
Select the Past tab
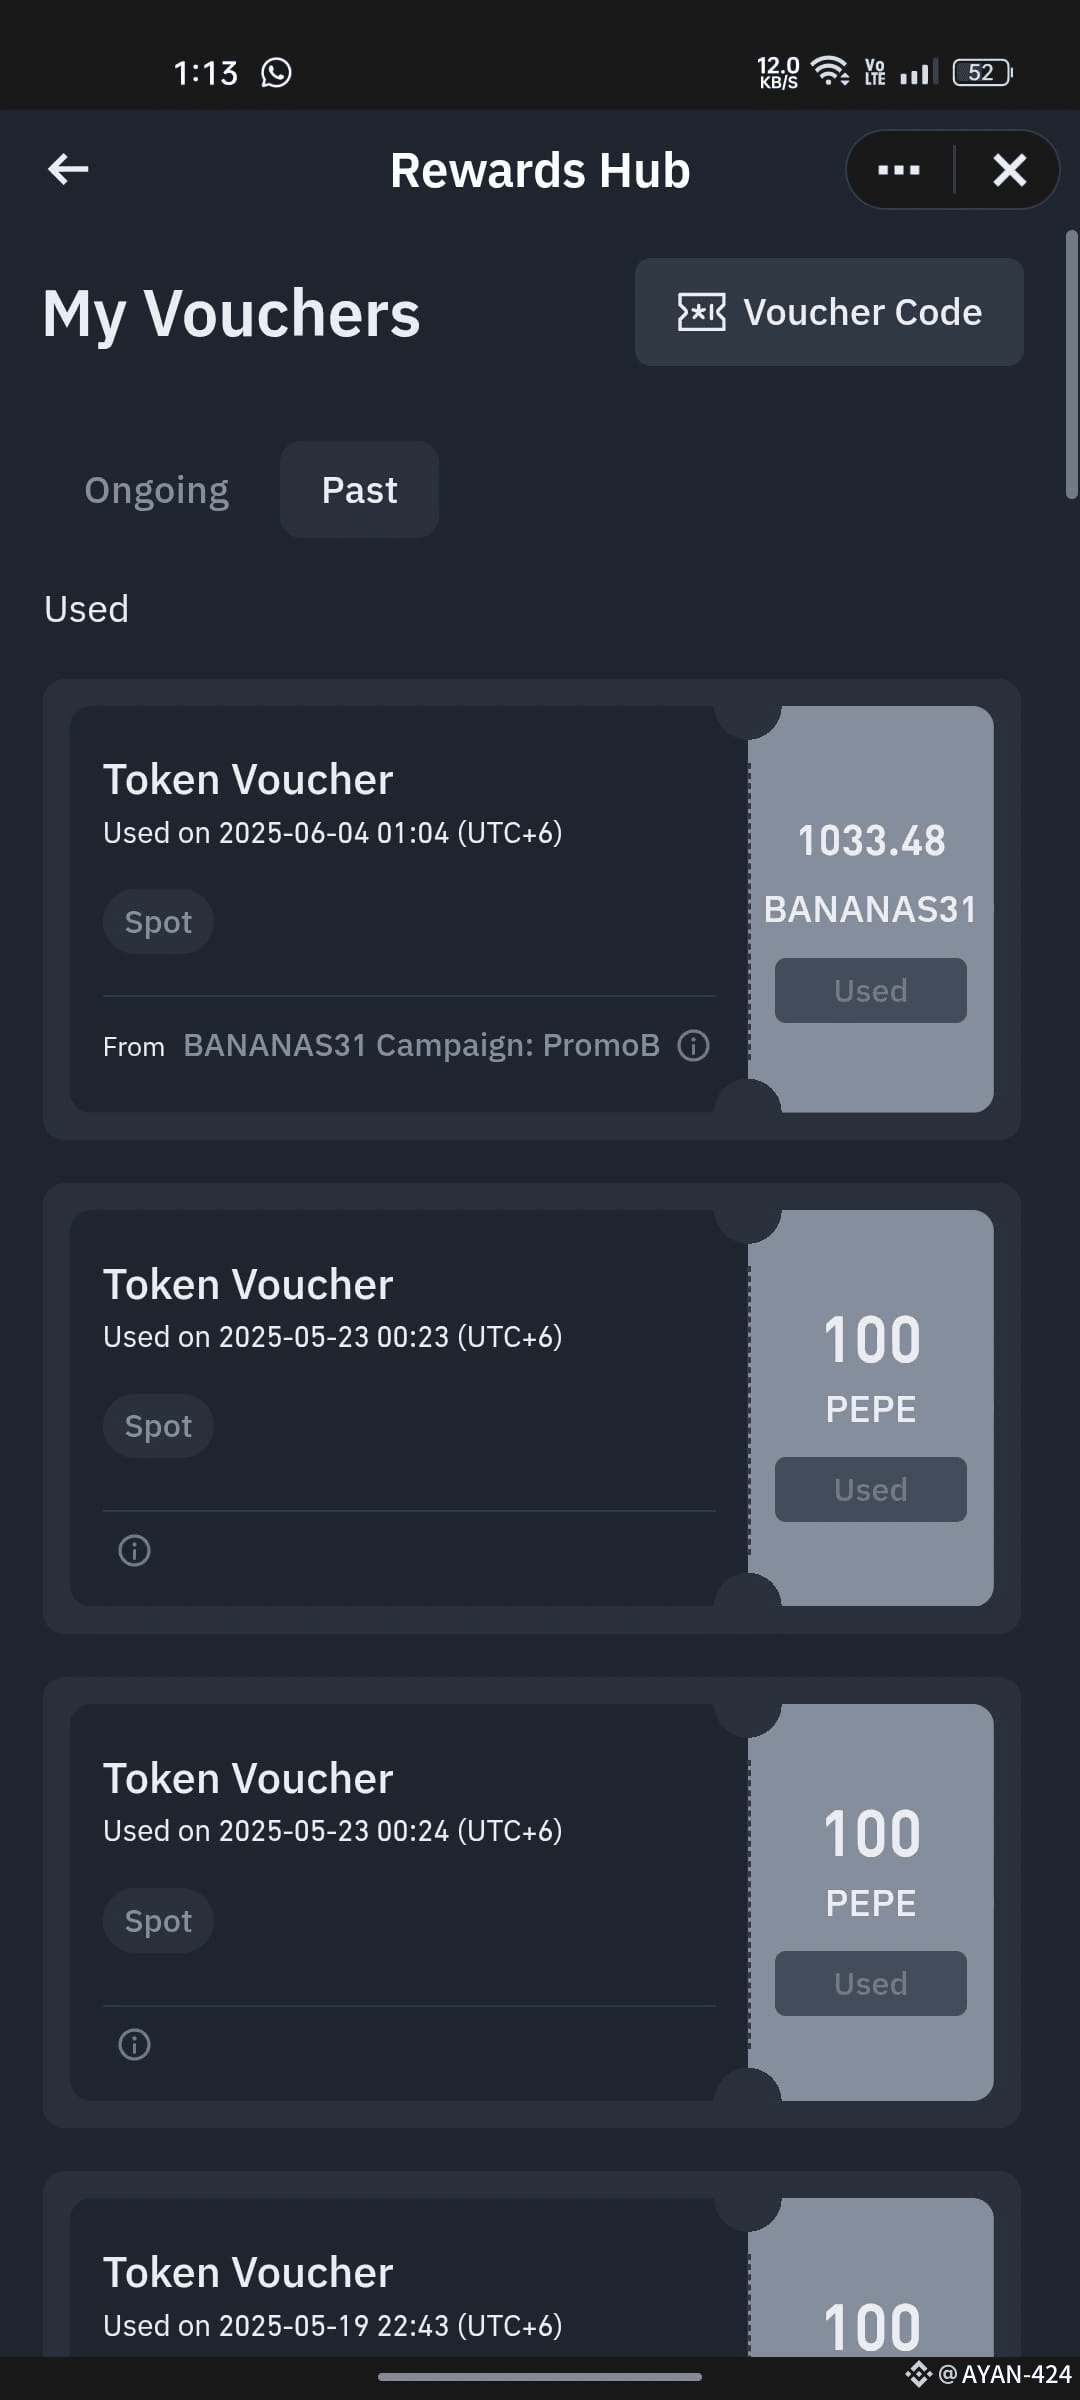[359, 490]
